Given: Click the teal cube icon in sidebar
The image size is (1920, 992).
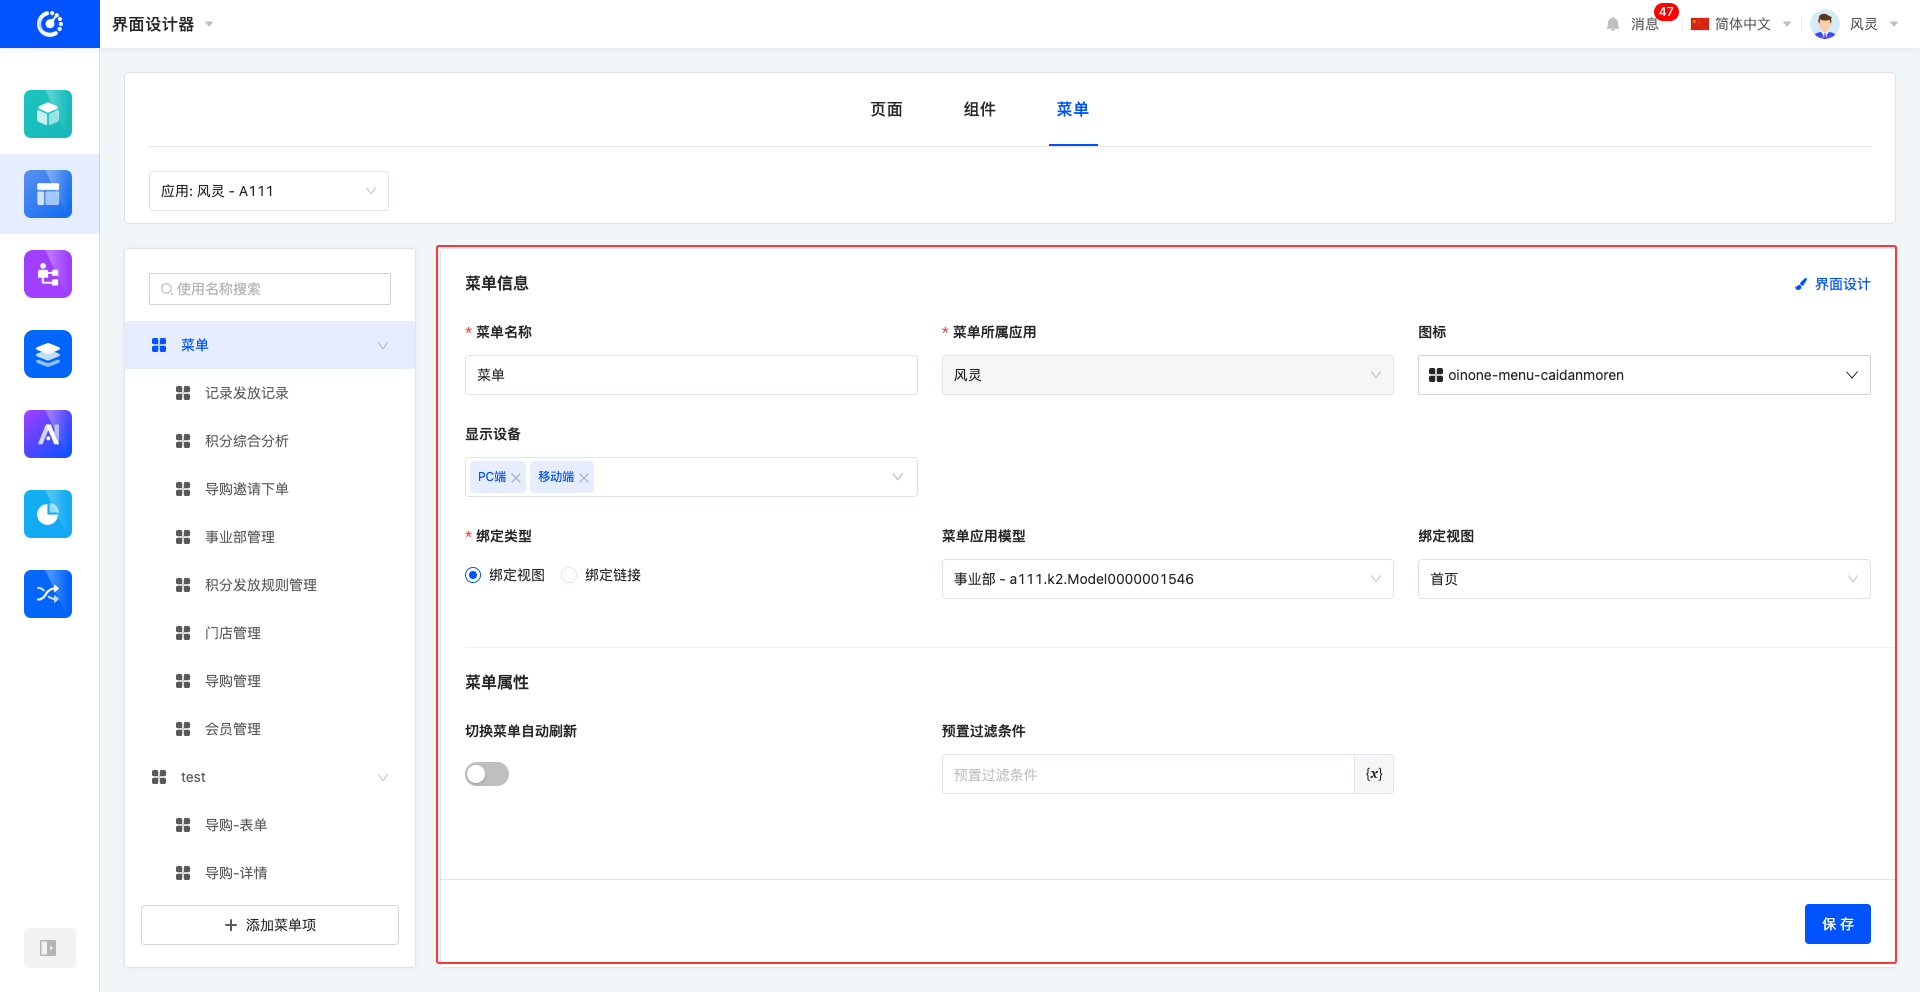Looking at the screenshot, I should [x=48, y=114].
